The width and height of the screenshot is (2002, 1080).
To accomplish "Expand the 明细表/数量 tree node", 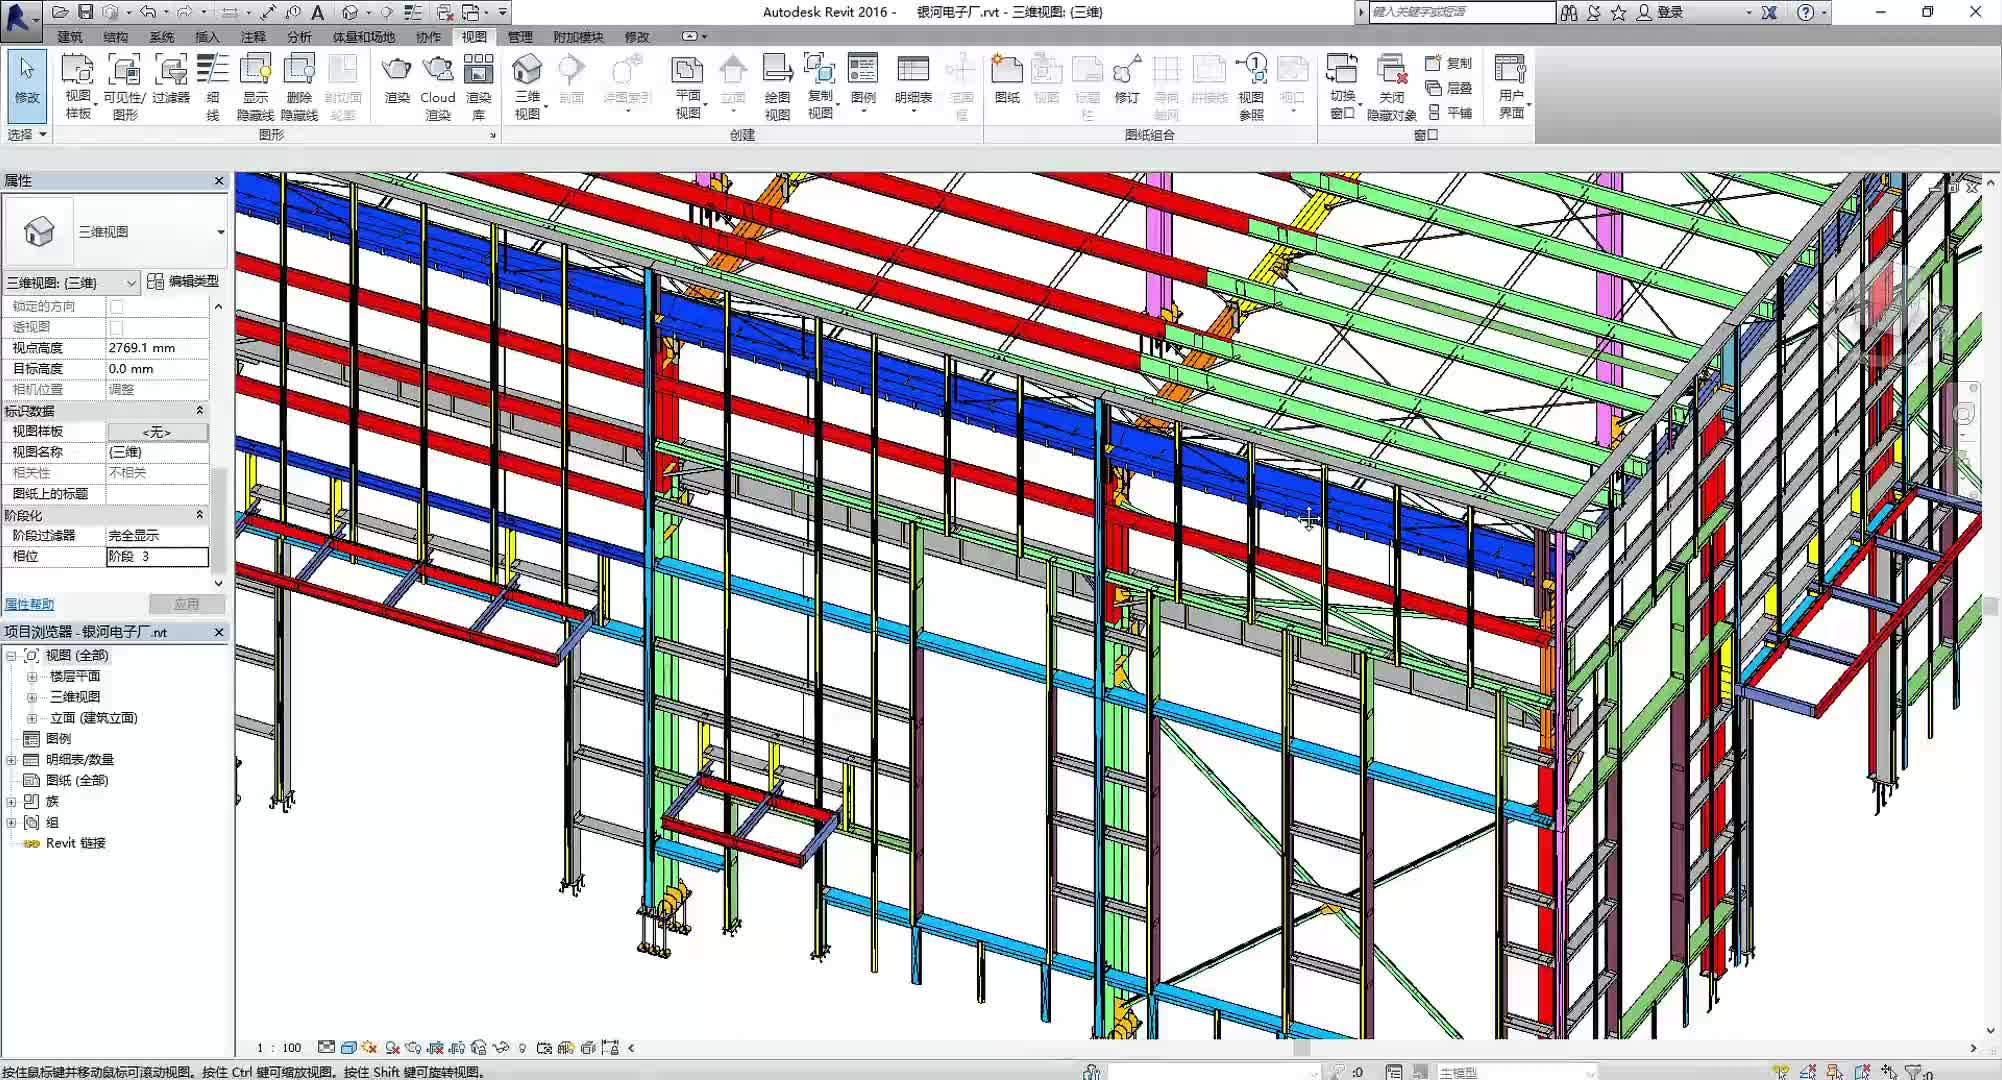I will [x=11, y=760].
